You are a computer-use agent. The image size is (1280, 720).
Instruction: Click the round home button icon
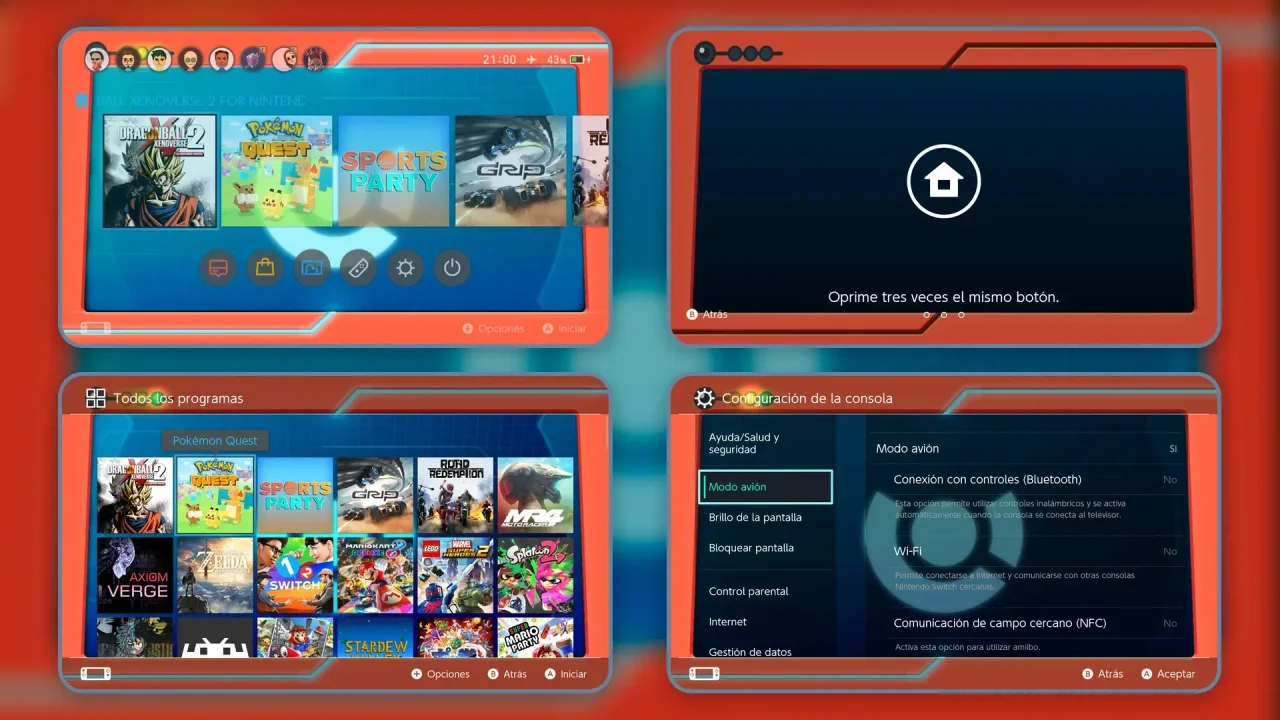click(x=944, y=181)
